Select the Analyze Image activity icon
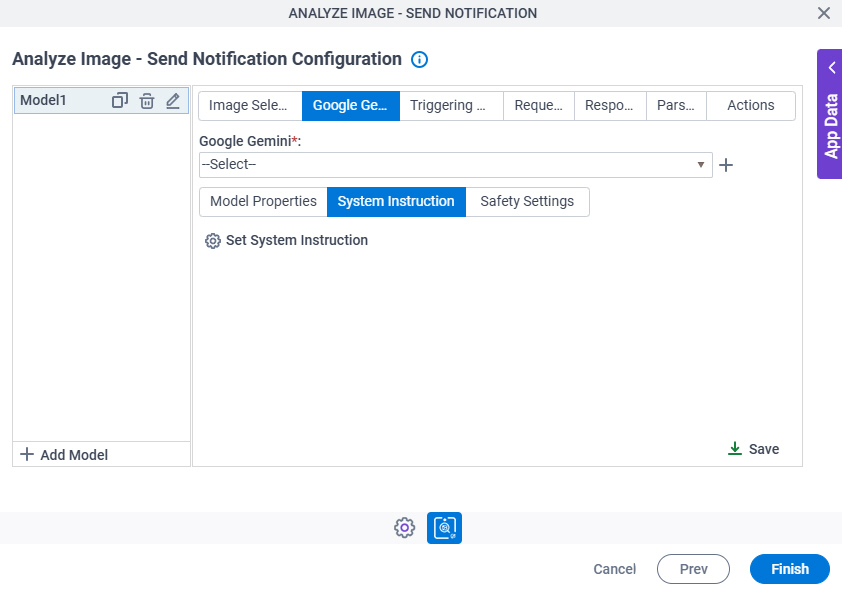The width and height of the screenshot is (842, 592). pos(444,528)
